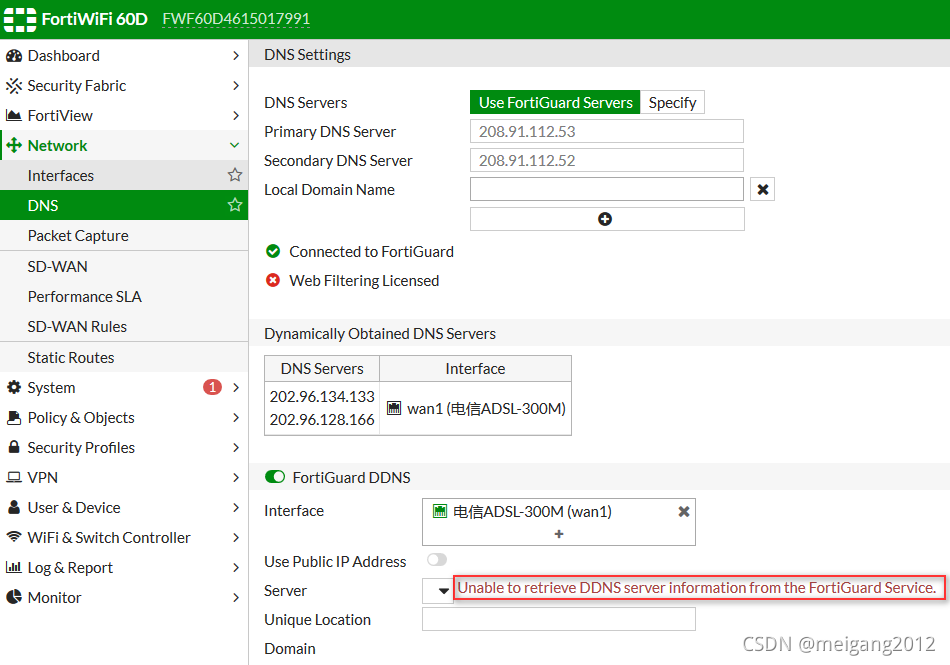Open the DDNS Server dropdown
This screenshot has width=950, height=665.
click(437, 591)
